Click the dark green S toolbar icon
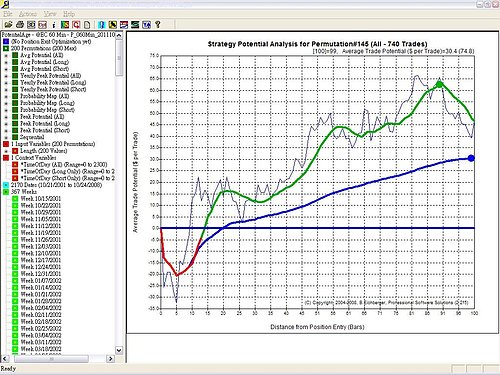This screenshot has width=500, height=375. 135,24
